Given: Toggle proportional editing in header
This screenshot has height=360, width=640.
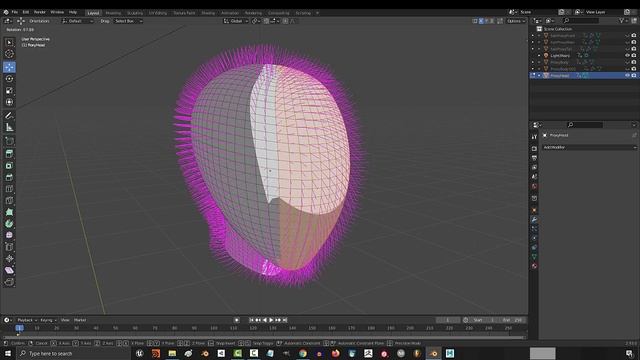Looking at the screenshot, I should [285, 21].
